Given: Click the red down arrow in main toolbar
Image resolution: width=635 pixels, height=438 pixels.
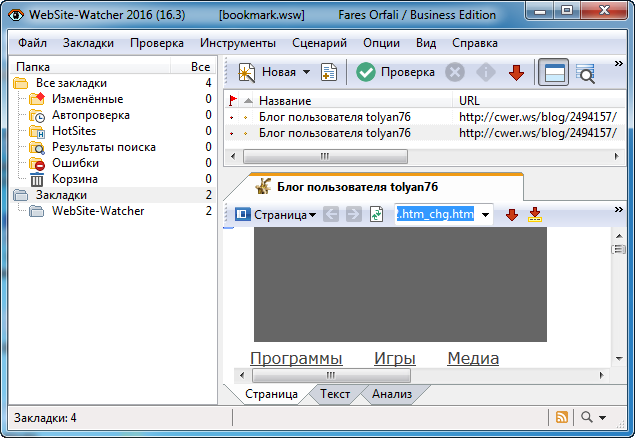Looking at the screenshot, I should pyautogui.click(x=516, y=72).
